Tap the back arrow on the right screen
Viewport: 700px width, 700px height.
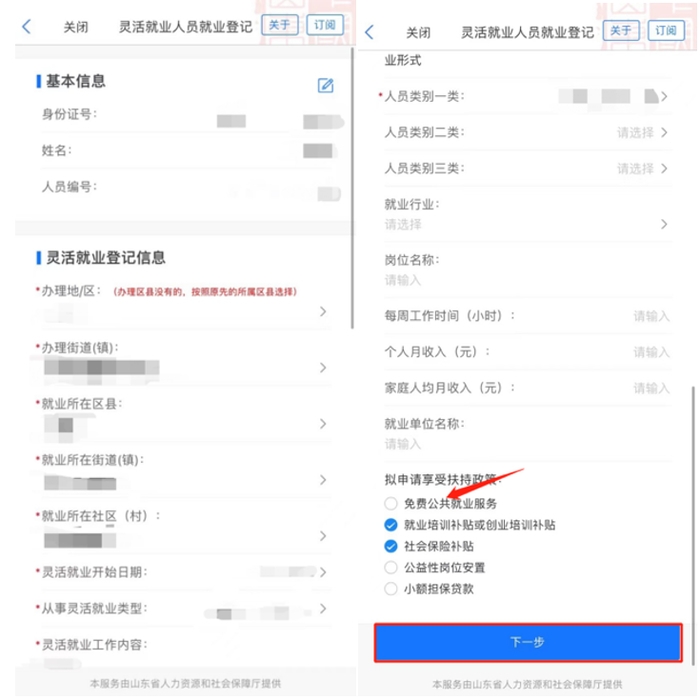(369, 32)
